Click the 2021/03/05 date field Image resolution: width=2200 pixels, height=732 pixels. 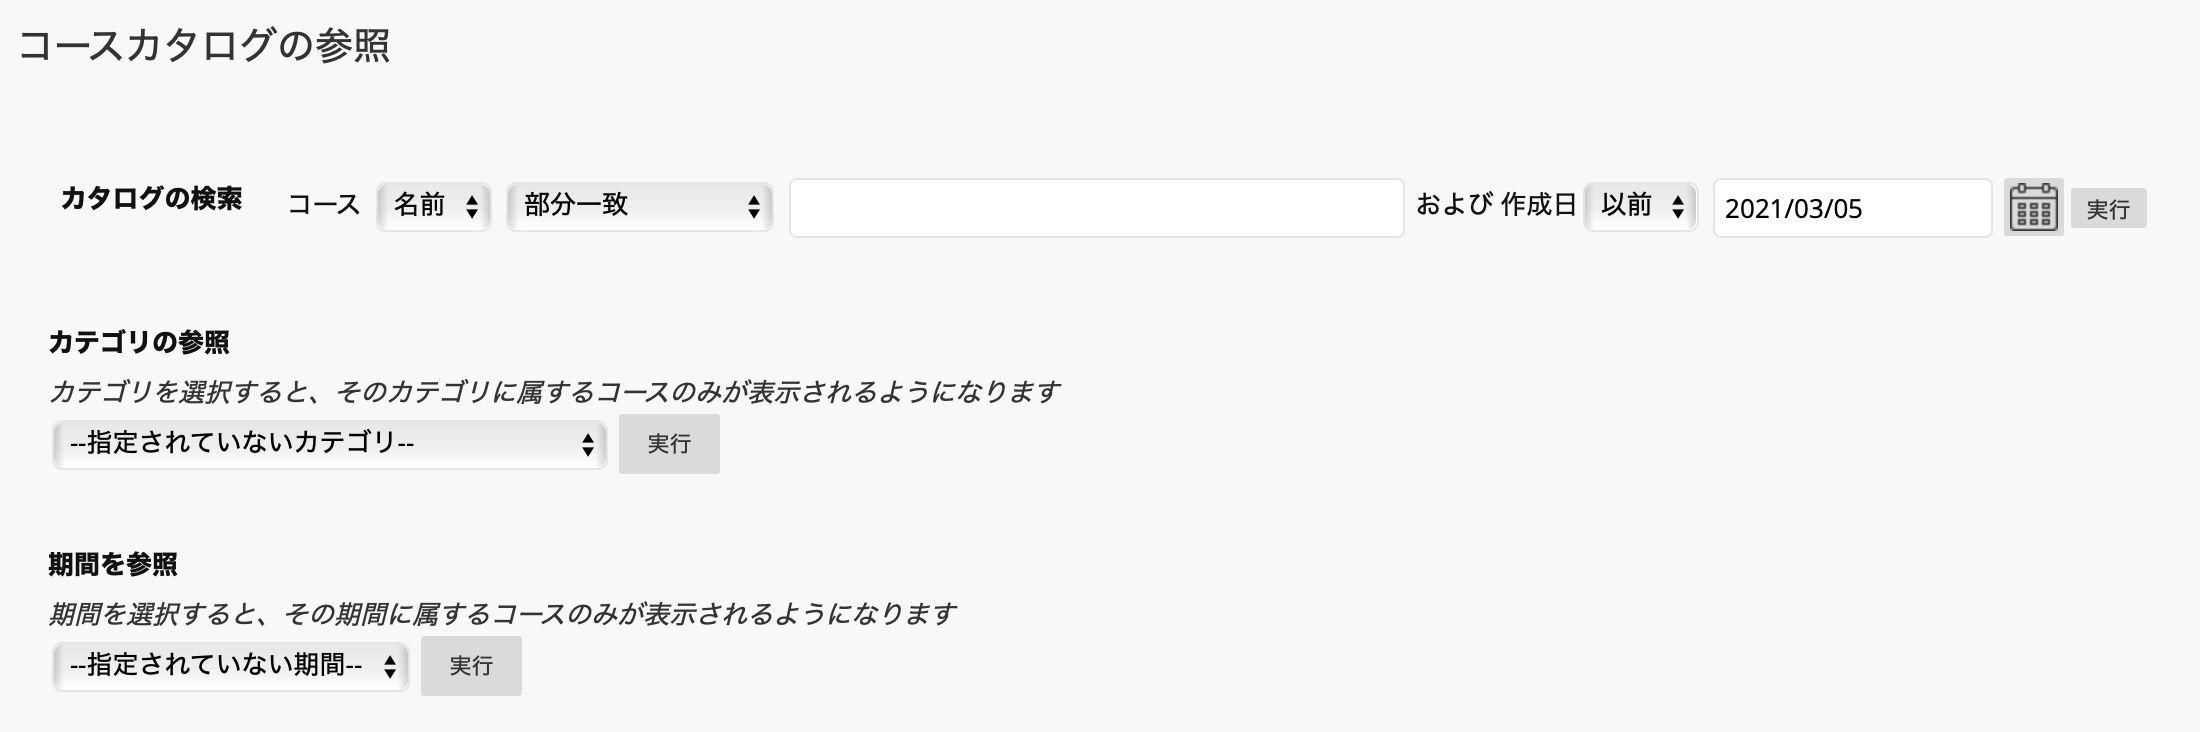[1853, 208]
